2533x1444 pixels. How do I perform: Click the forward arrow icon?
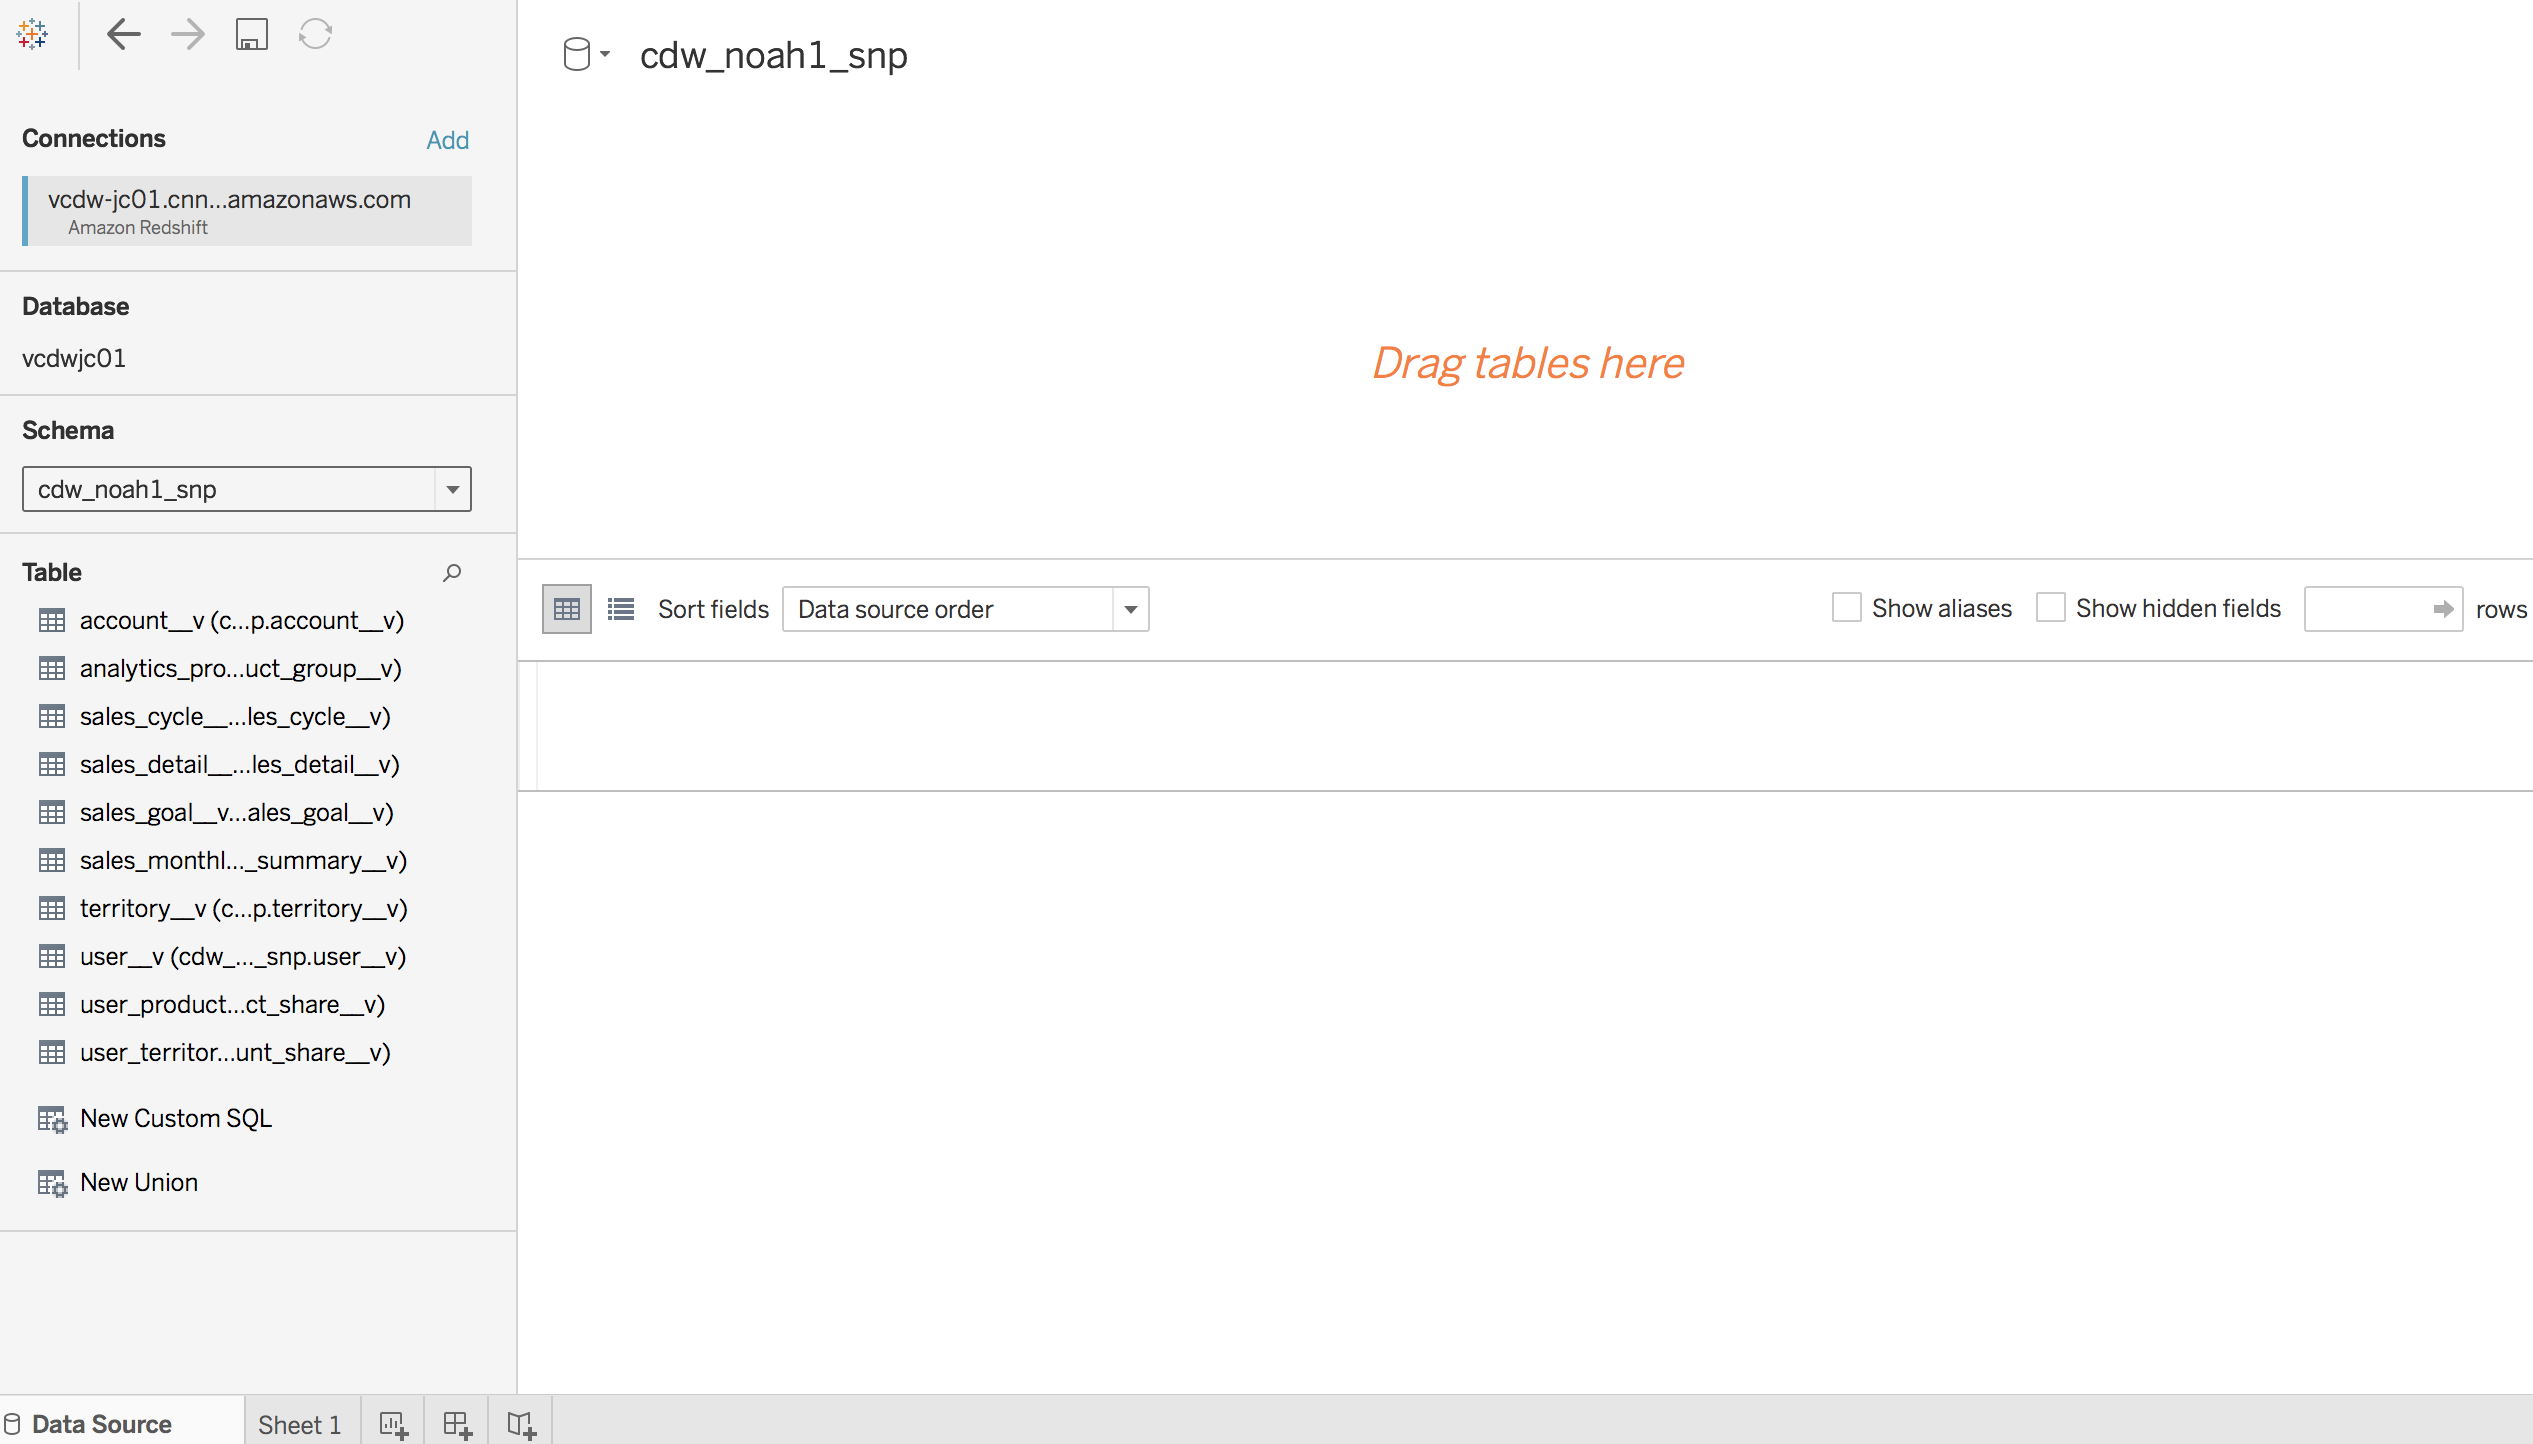(x=187, y=34)
